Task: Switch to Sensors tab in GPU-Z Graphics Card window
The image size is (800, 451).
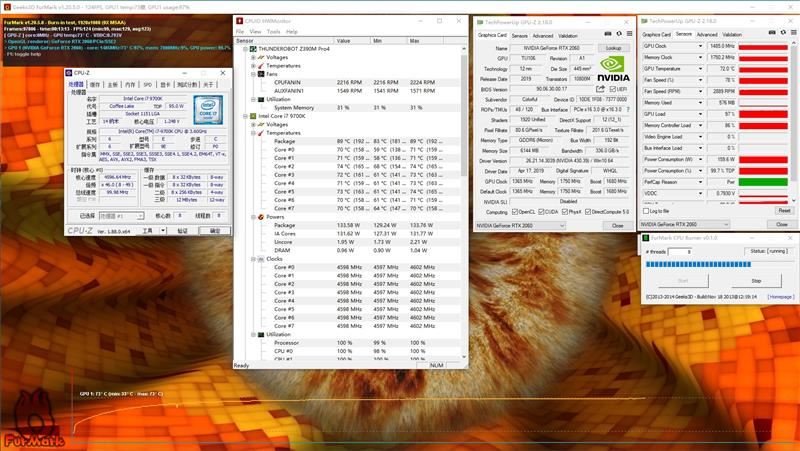Action: (519, 36)
